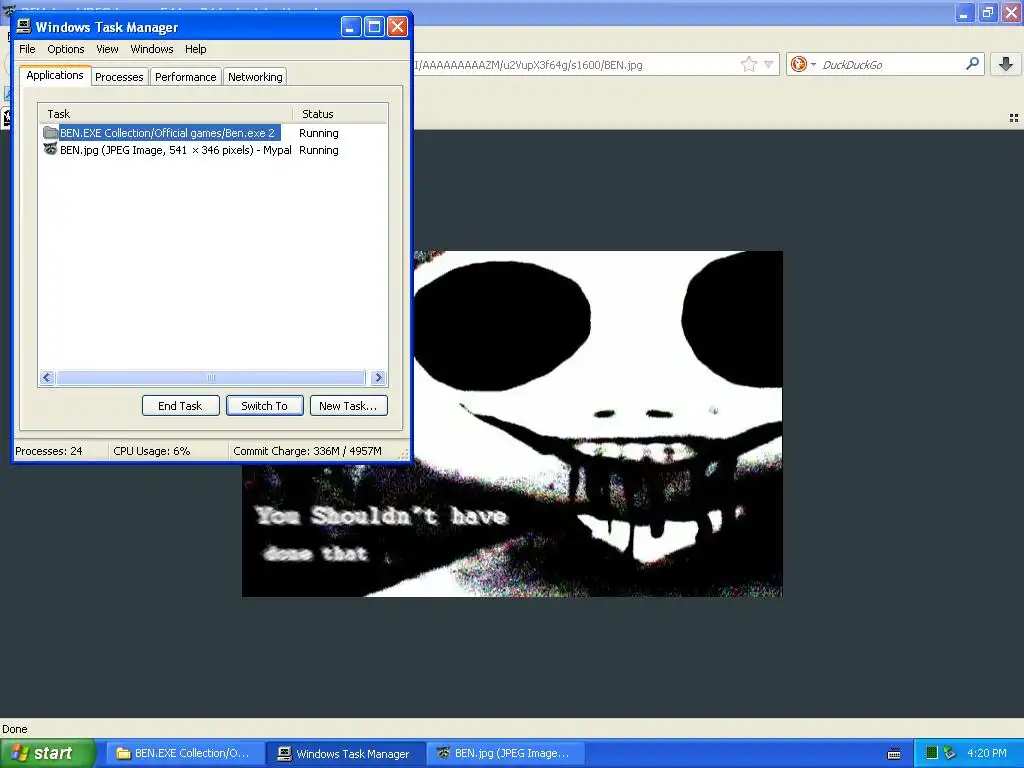Click the Task Manager title bar icon

(24, 26)
